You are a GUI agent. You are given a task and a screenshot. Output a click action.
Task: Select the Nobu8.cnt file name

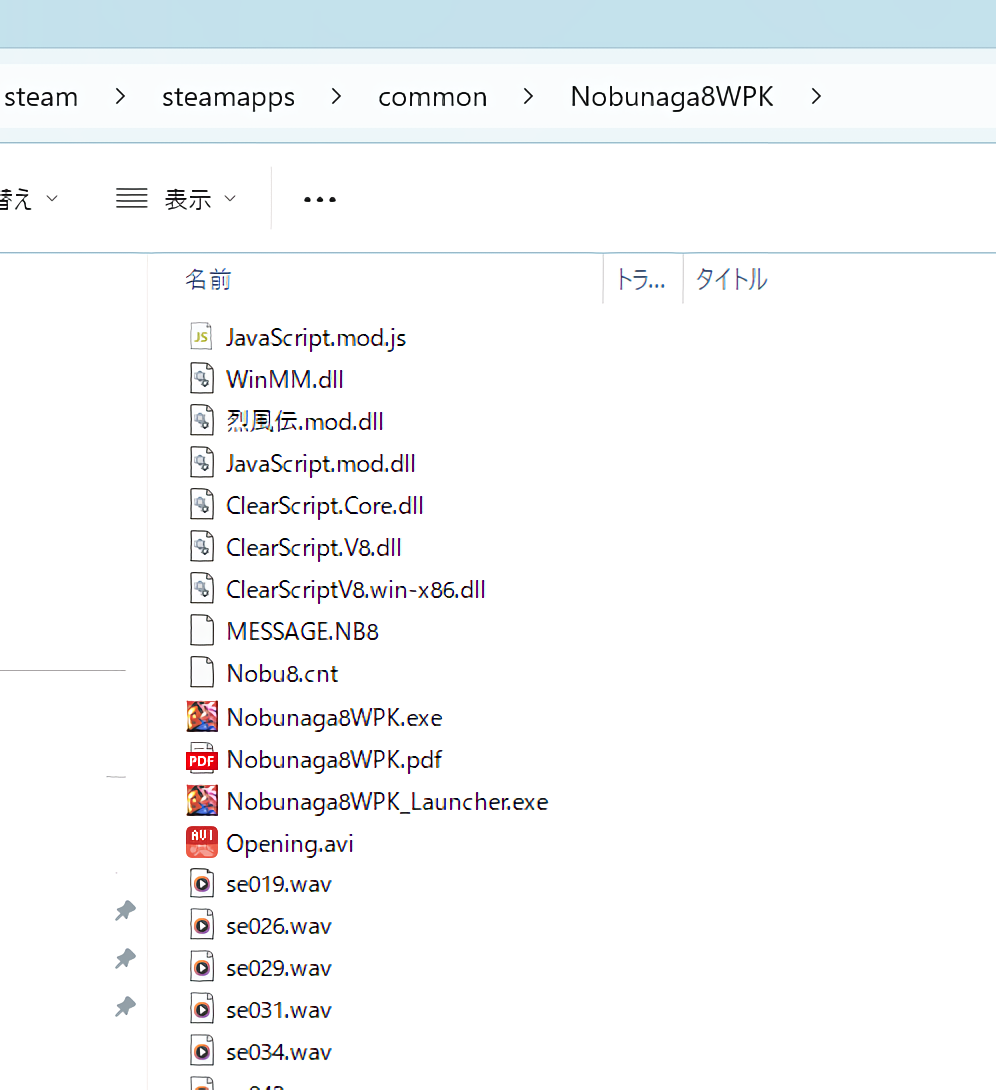point(282,674)
